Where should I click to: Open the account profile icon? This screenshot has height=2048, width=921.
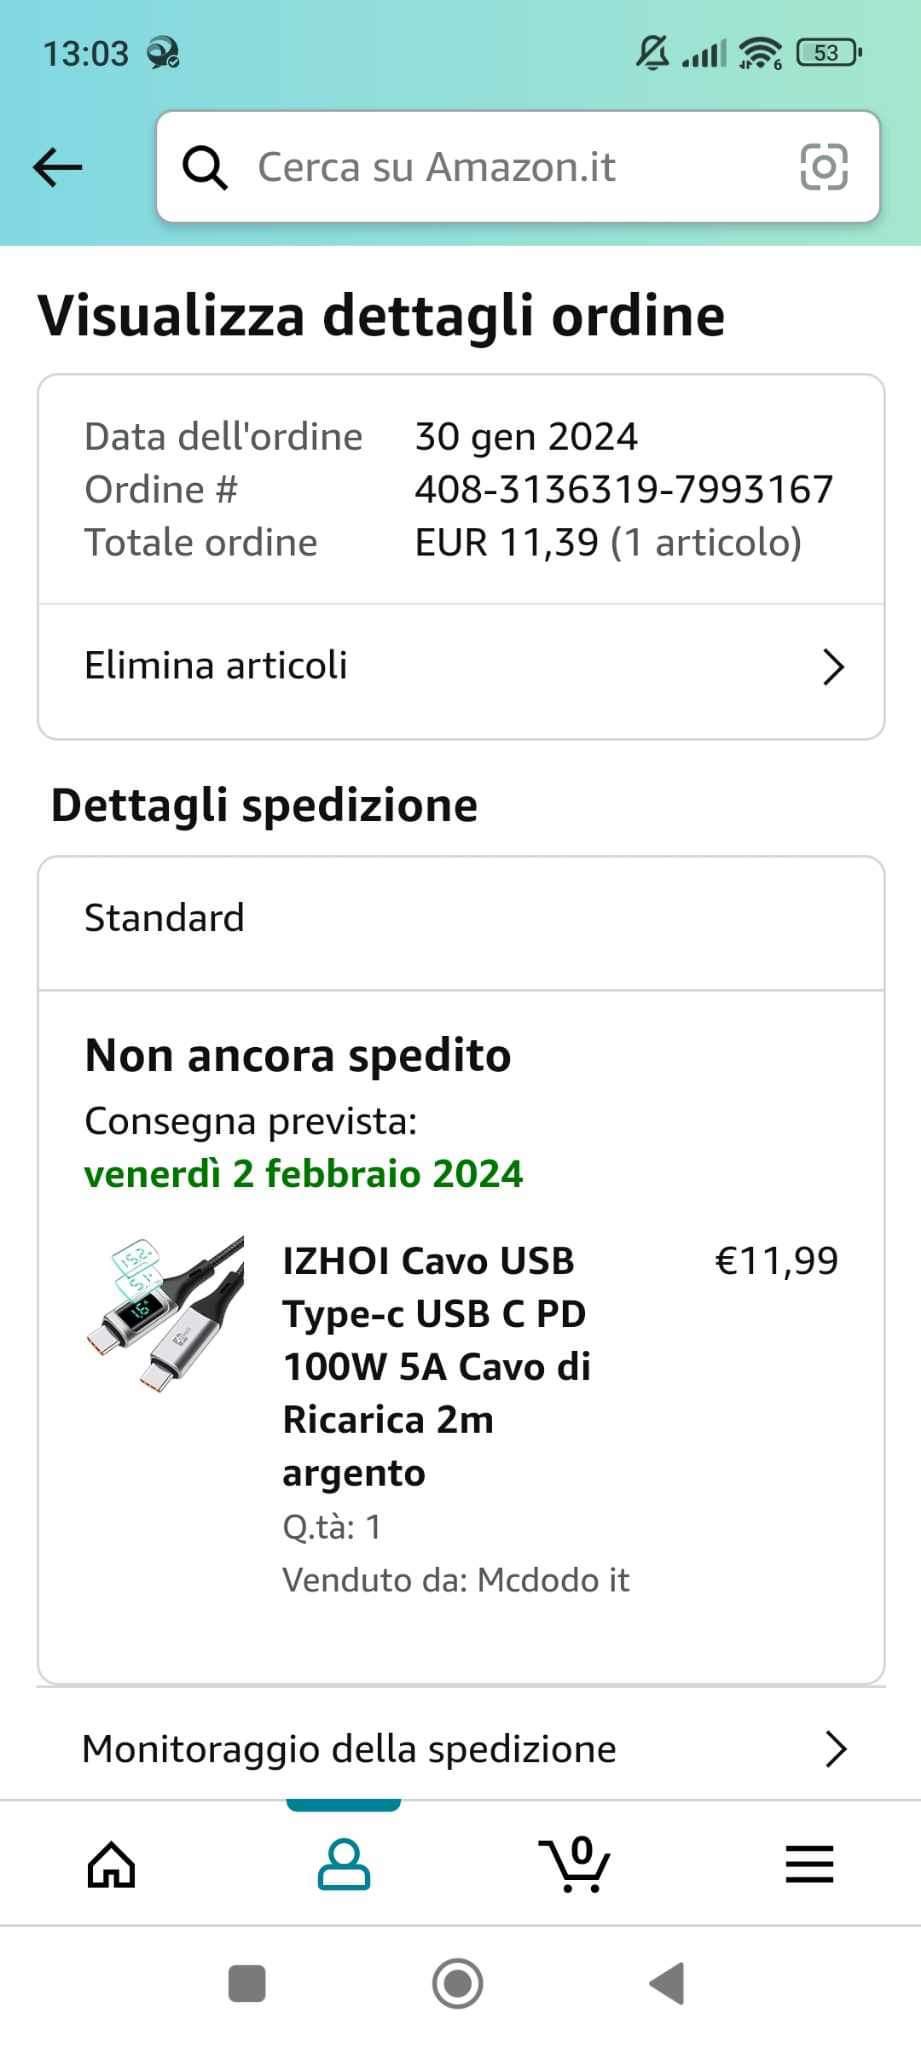pyautogui.click(x=344, y=1864)
